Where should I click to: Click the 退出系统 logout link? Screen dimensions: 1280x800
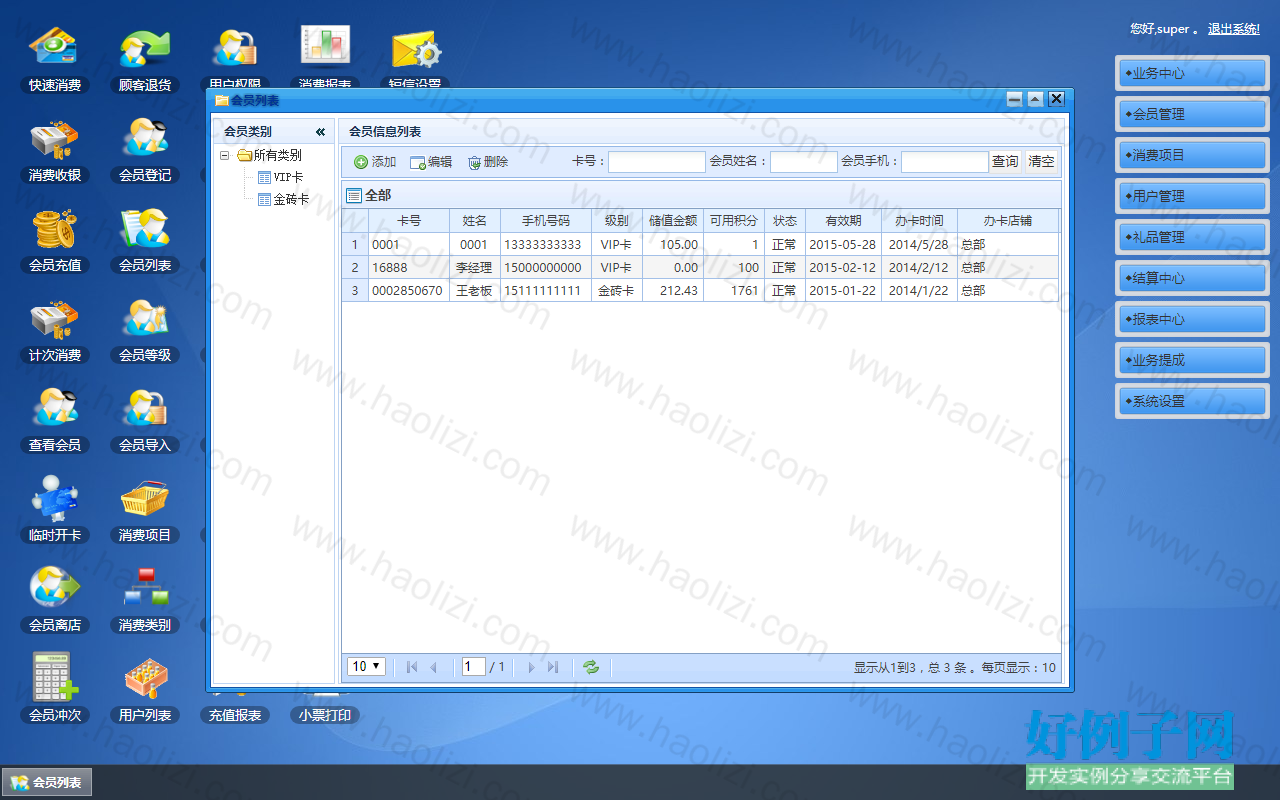[x=1233, y=29]
